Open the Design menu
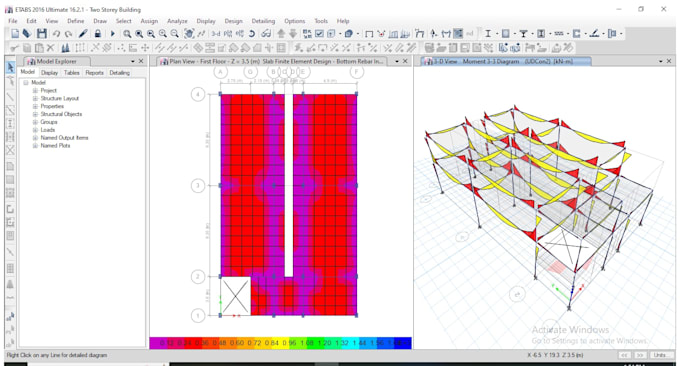The image size is (680, 366). pos(233,21)
